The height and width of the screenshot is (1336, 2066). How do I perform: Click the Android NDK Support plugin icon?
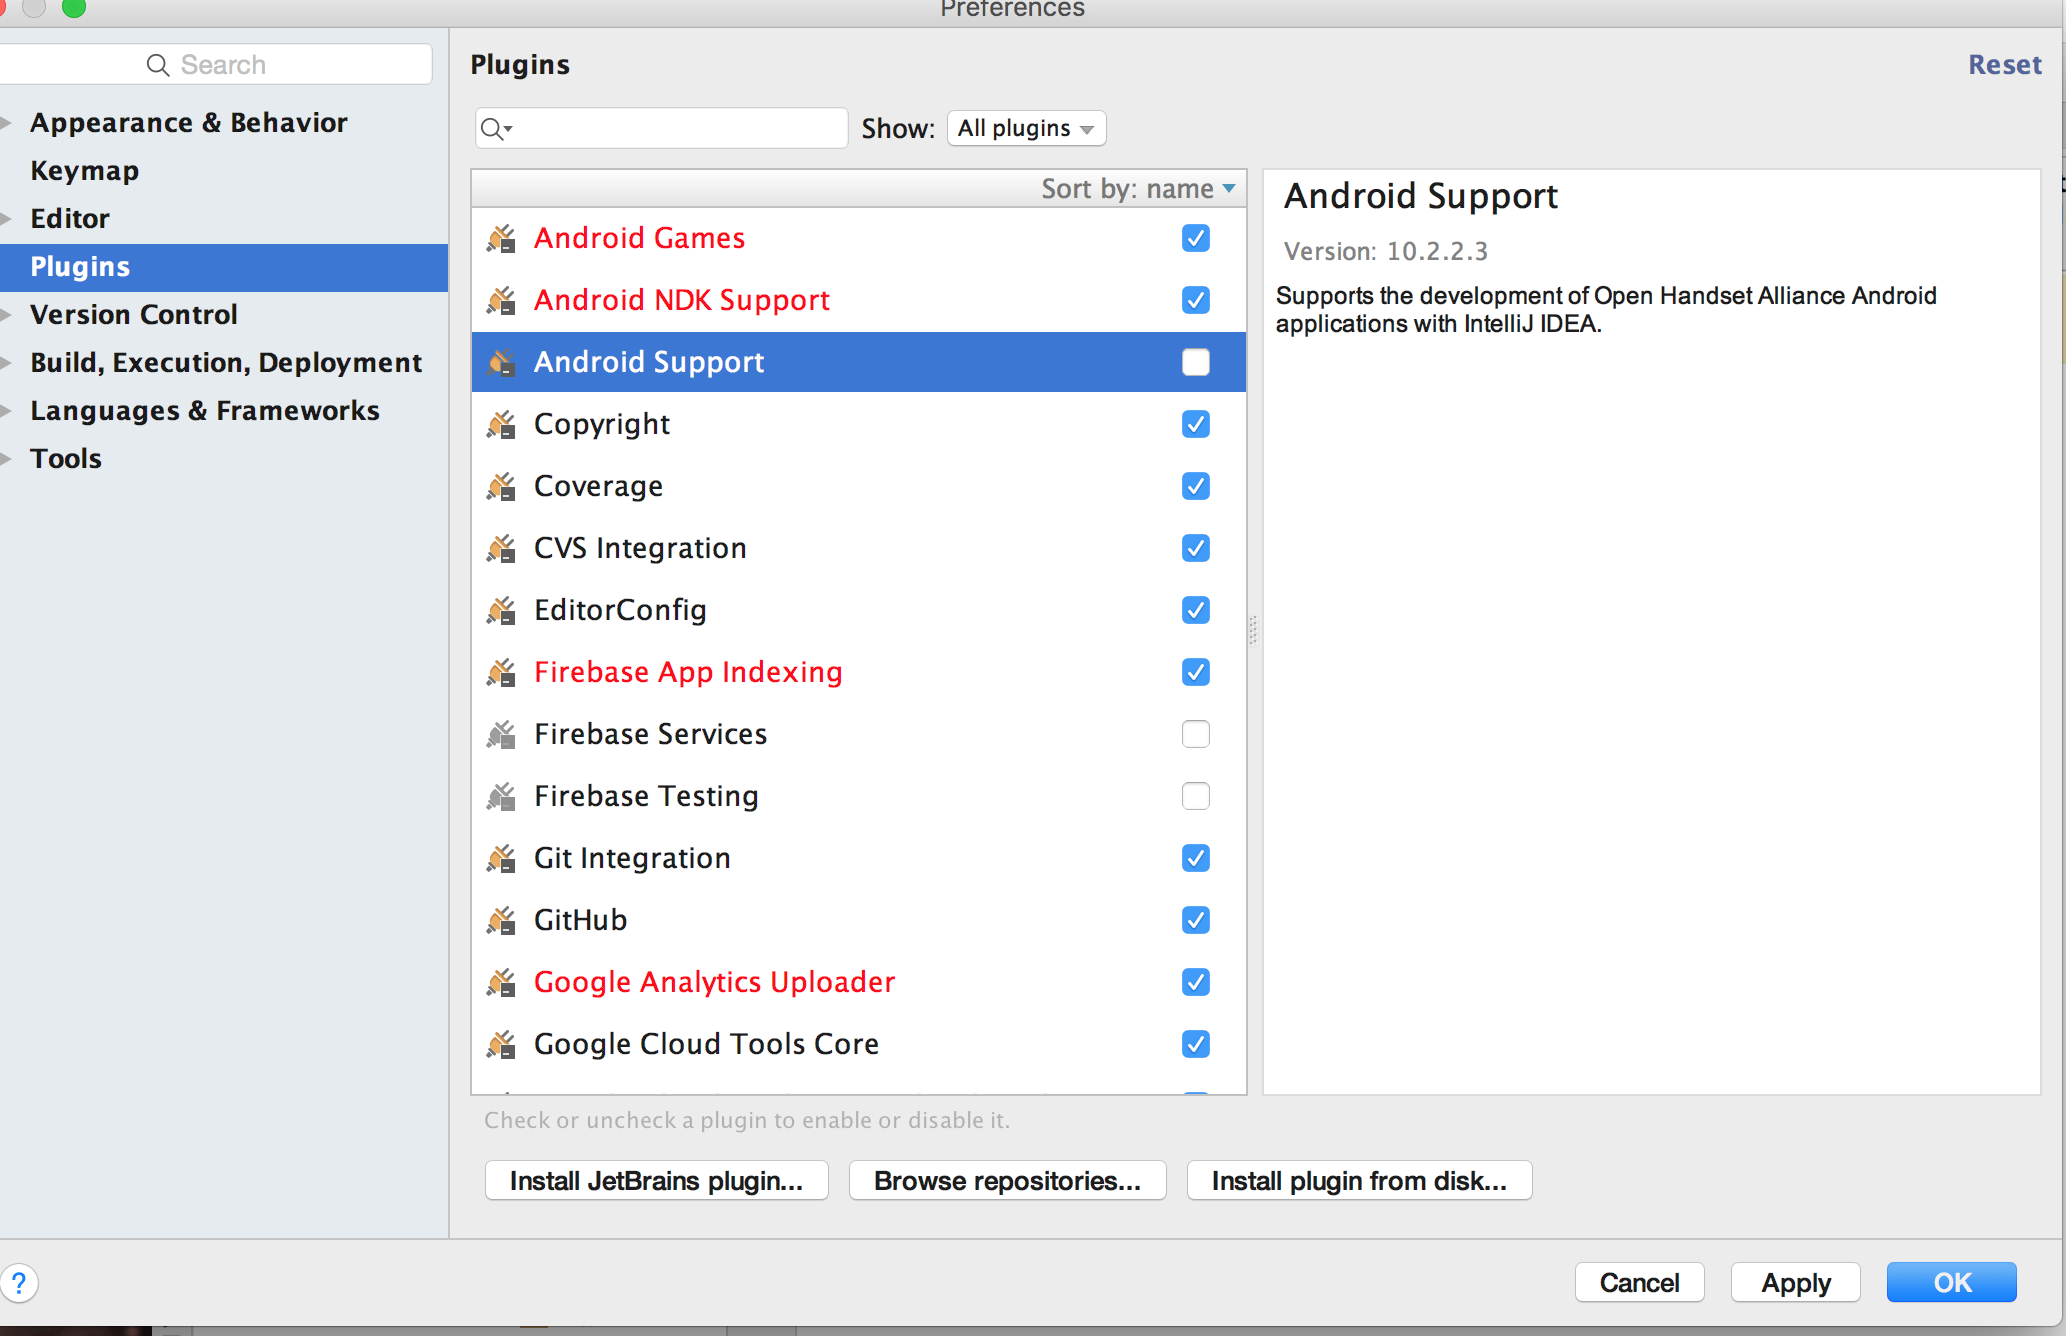coord(501,300)
